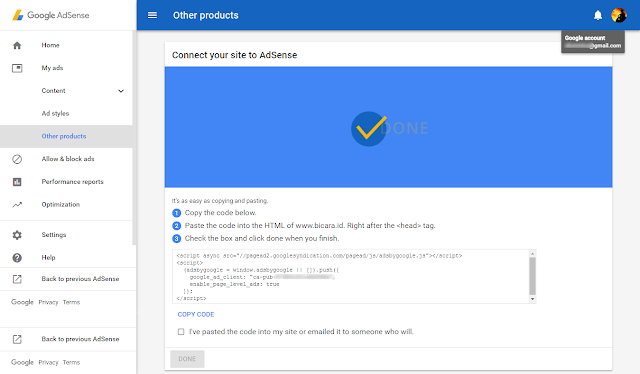
Task: Click the Google AdSense logo
Action: tap(51, 15)
